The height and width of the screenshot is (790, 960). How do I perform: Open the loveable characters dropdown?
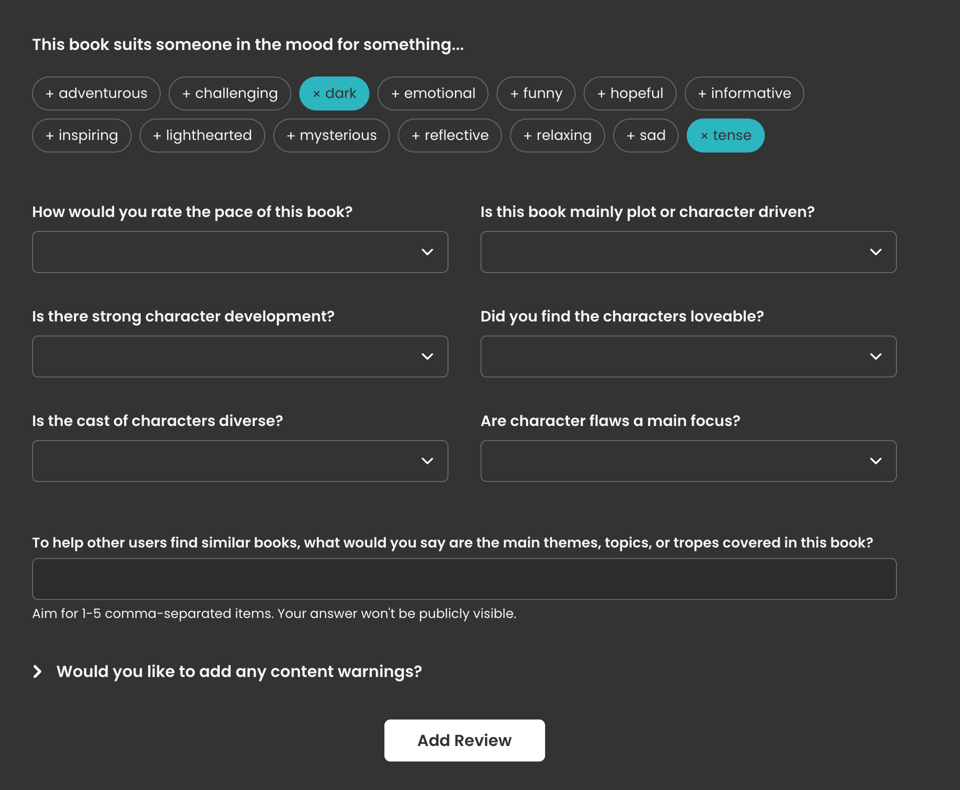coord(688,356)
